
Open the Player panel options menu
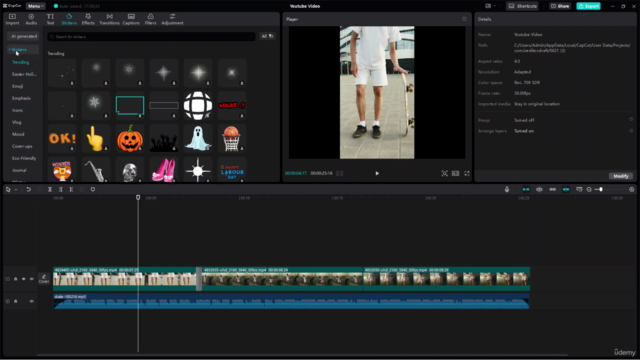(464, 19)
